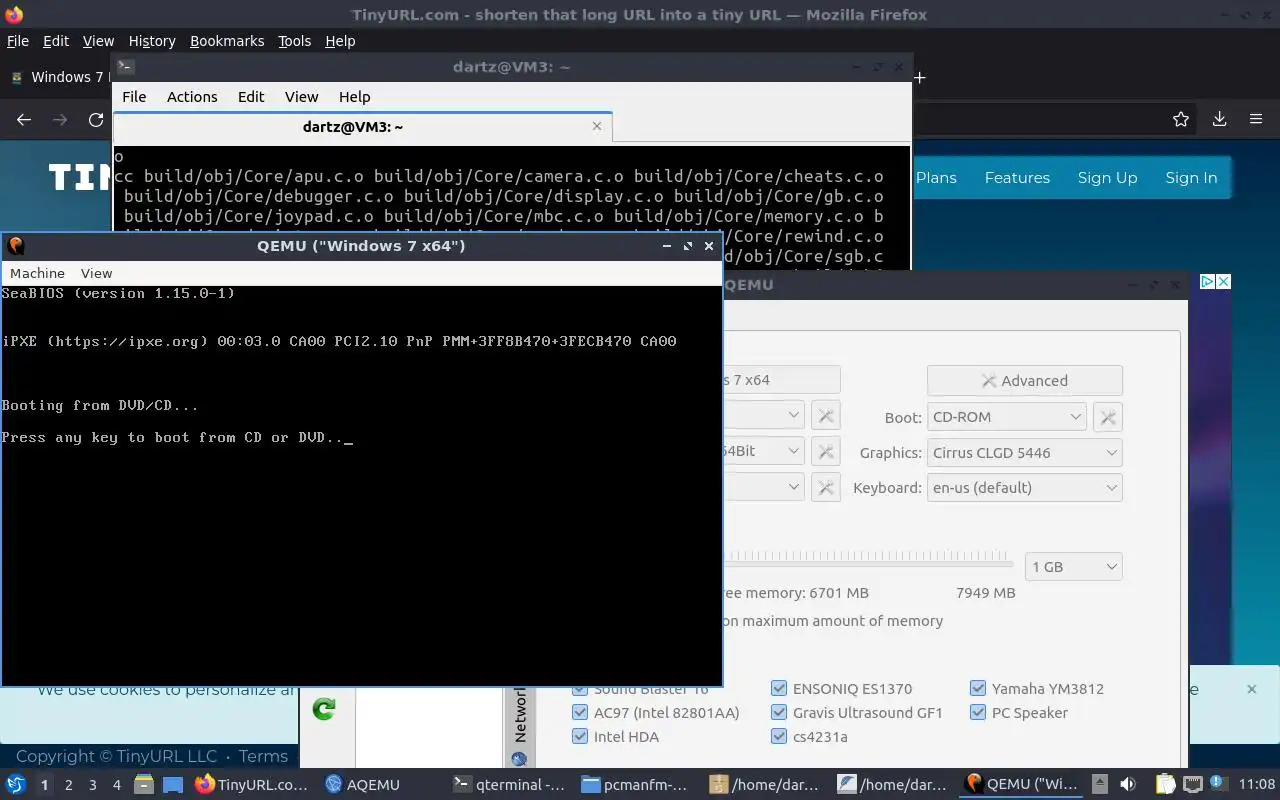Open the LXQt start menu icon
The width and height of the screenshot is (1280, 800).
(x=16, y=784)
